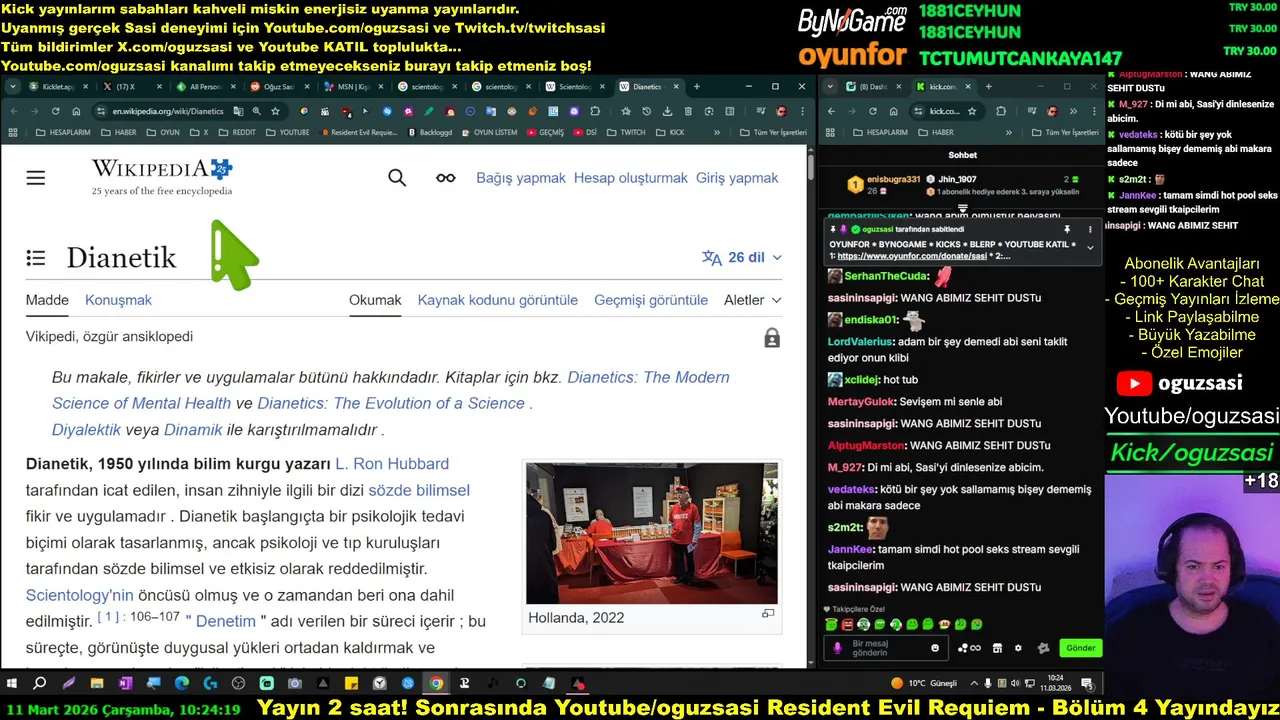Open oyunfor.com donate link in pinned message
1280x720 pixels.
coord(912,256)
